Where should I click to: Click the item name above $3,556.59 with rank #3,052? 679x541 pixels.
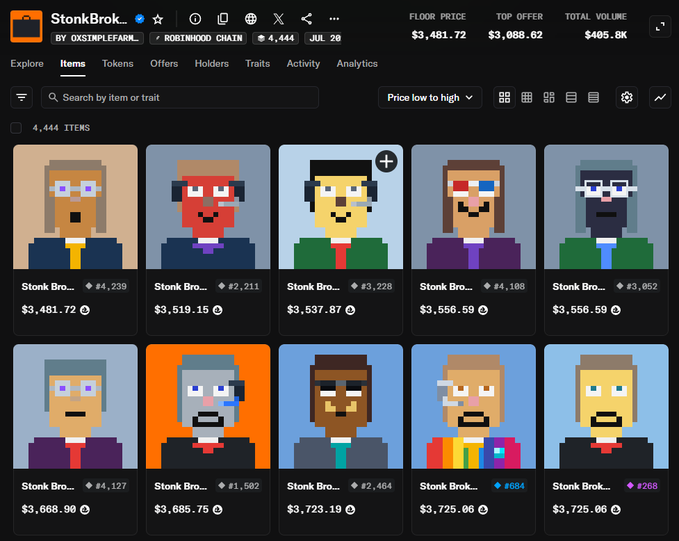tap(579, 286)
